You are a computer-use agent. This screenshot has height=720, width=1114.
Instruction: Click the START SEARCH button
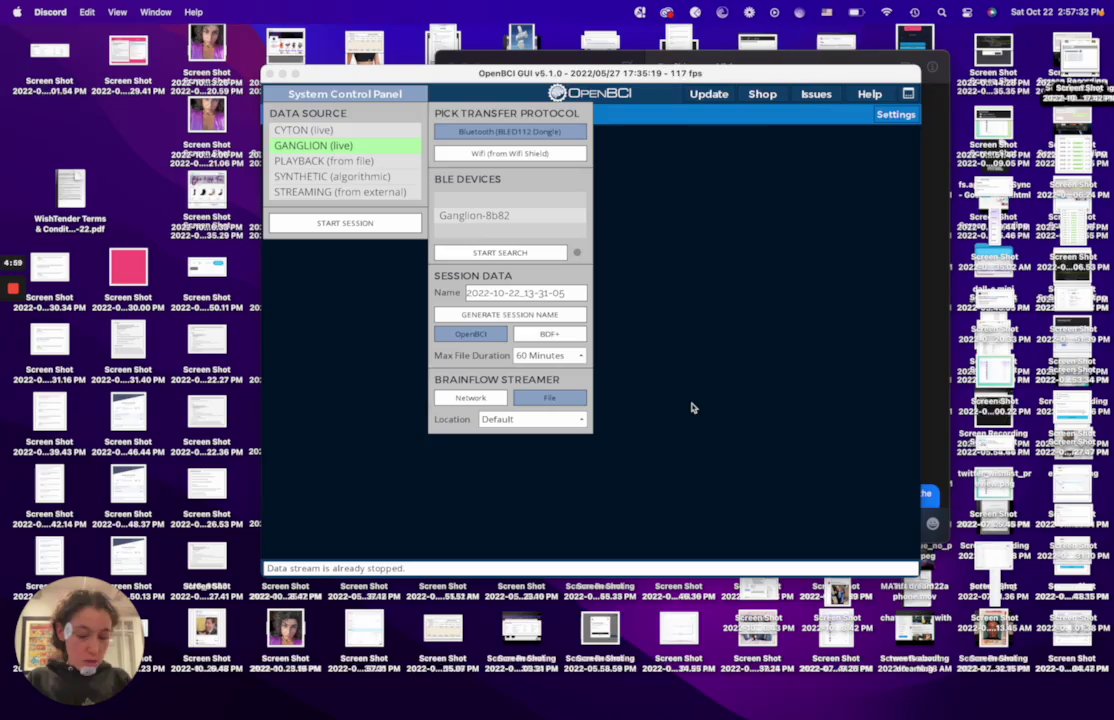tap(500, 252)
